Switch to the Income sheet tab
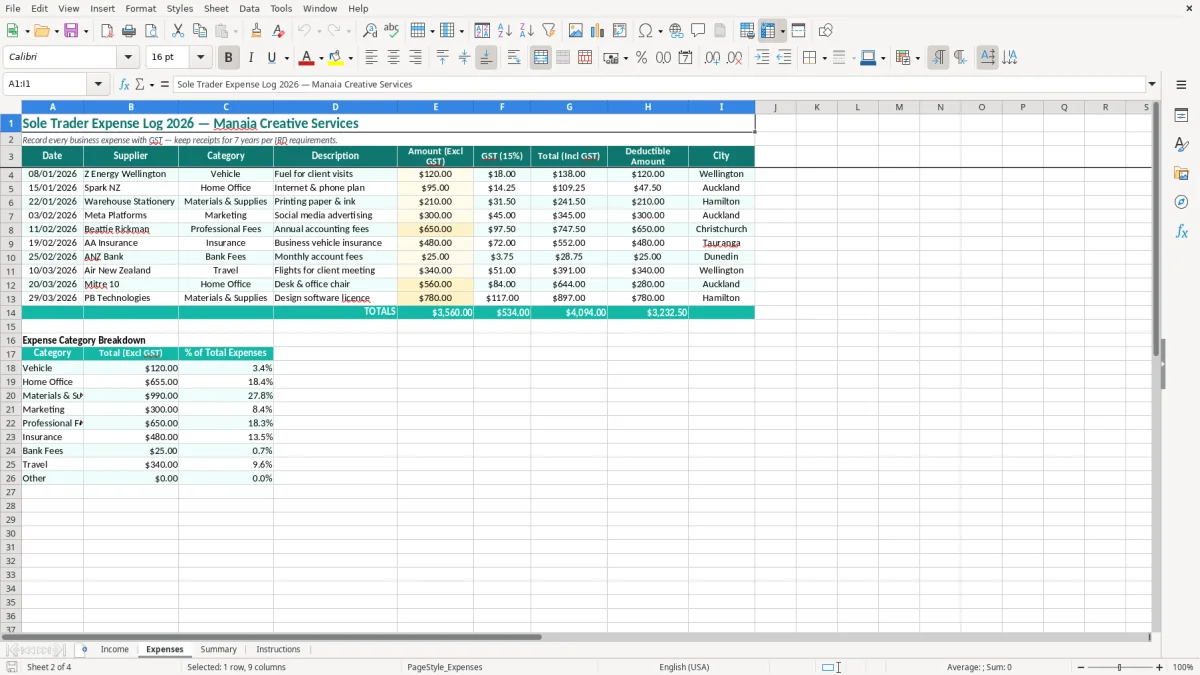Screen dimensions: 1200x675 [x=115, y=650]
